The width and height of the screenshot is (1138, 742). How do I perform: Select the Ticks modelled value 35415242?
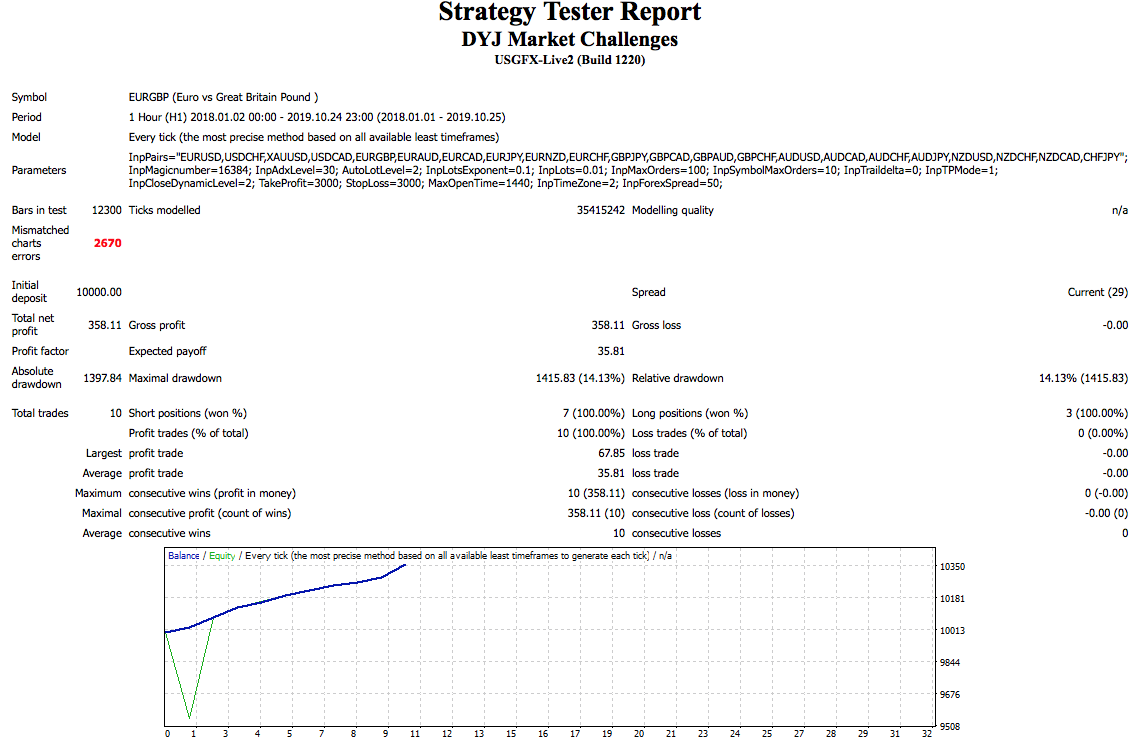tap(601, 211)
